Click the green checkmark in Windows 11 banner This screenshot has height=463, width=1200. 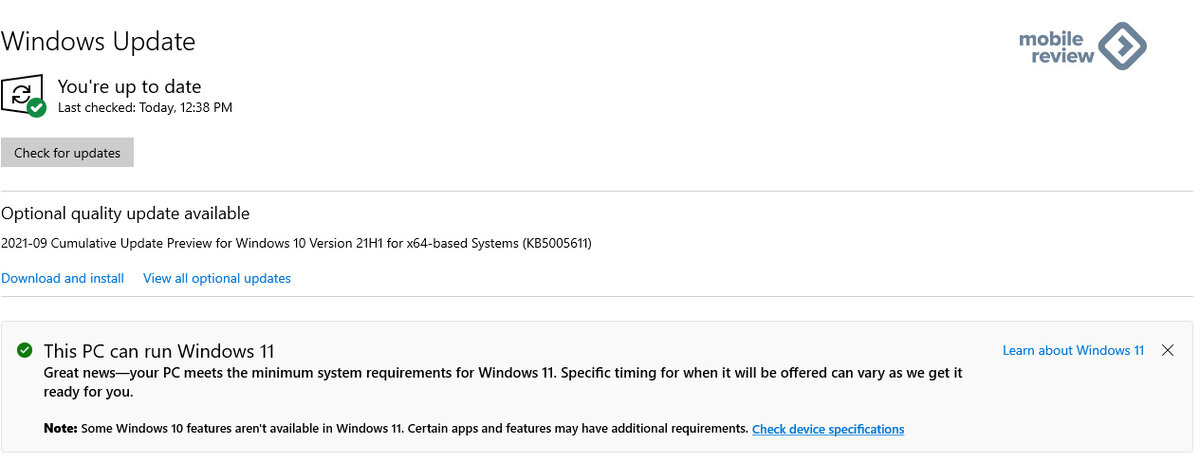click(25, 350)
